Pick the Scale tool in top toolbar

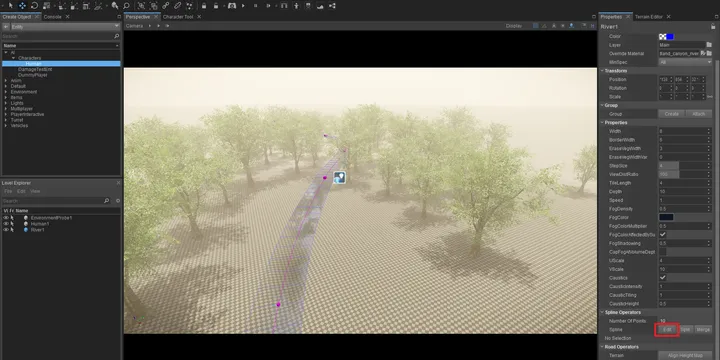pos(46,6)
